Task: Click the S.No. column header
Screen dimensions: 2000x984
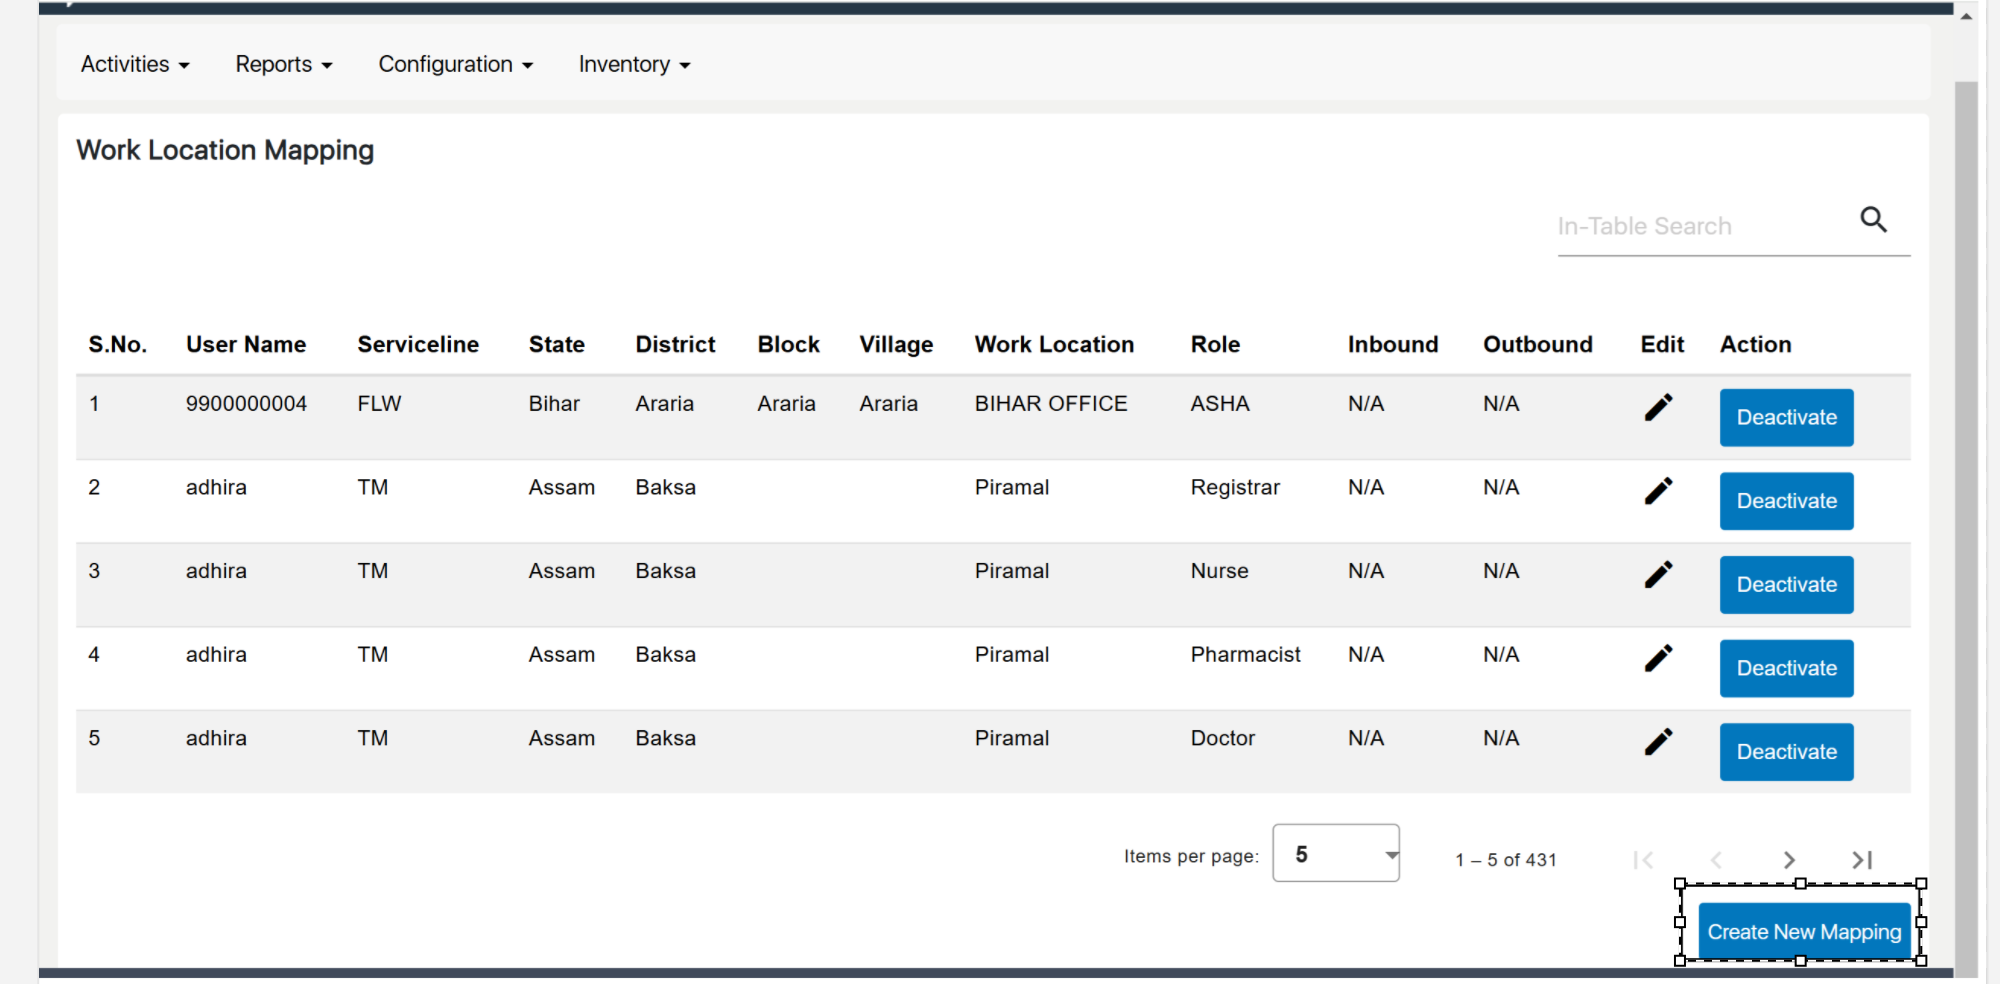Action: click(x=117, y=344)
